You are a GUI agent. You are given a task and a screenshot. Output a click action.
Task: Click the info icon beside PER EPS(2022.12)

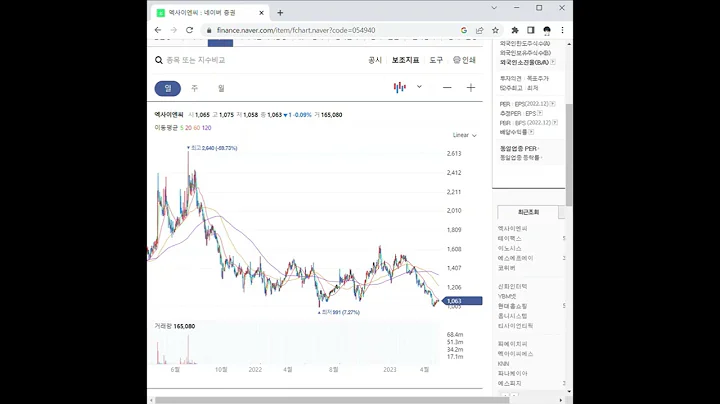click(x=553, y=104)
